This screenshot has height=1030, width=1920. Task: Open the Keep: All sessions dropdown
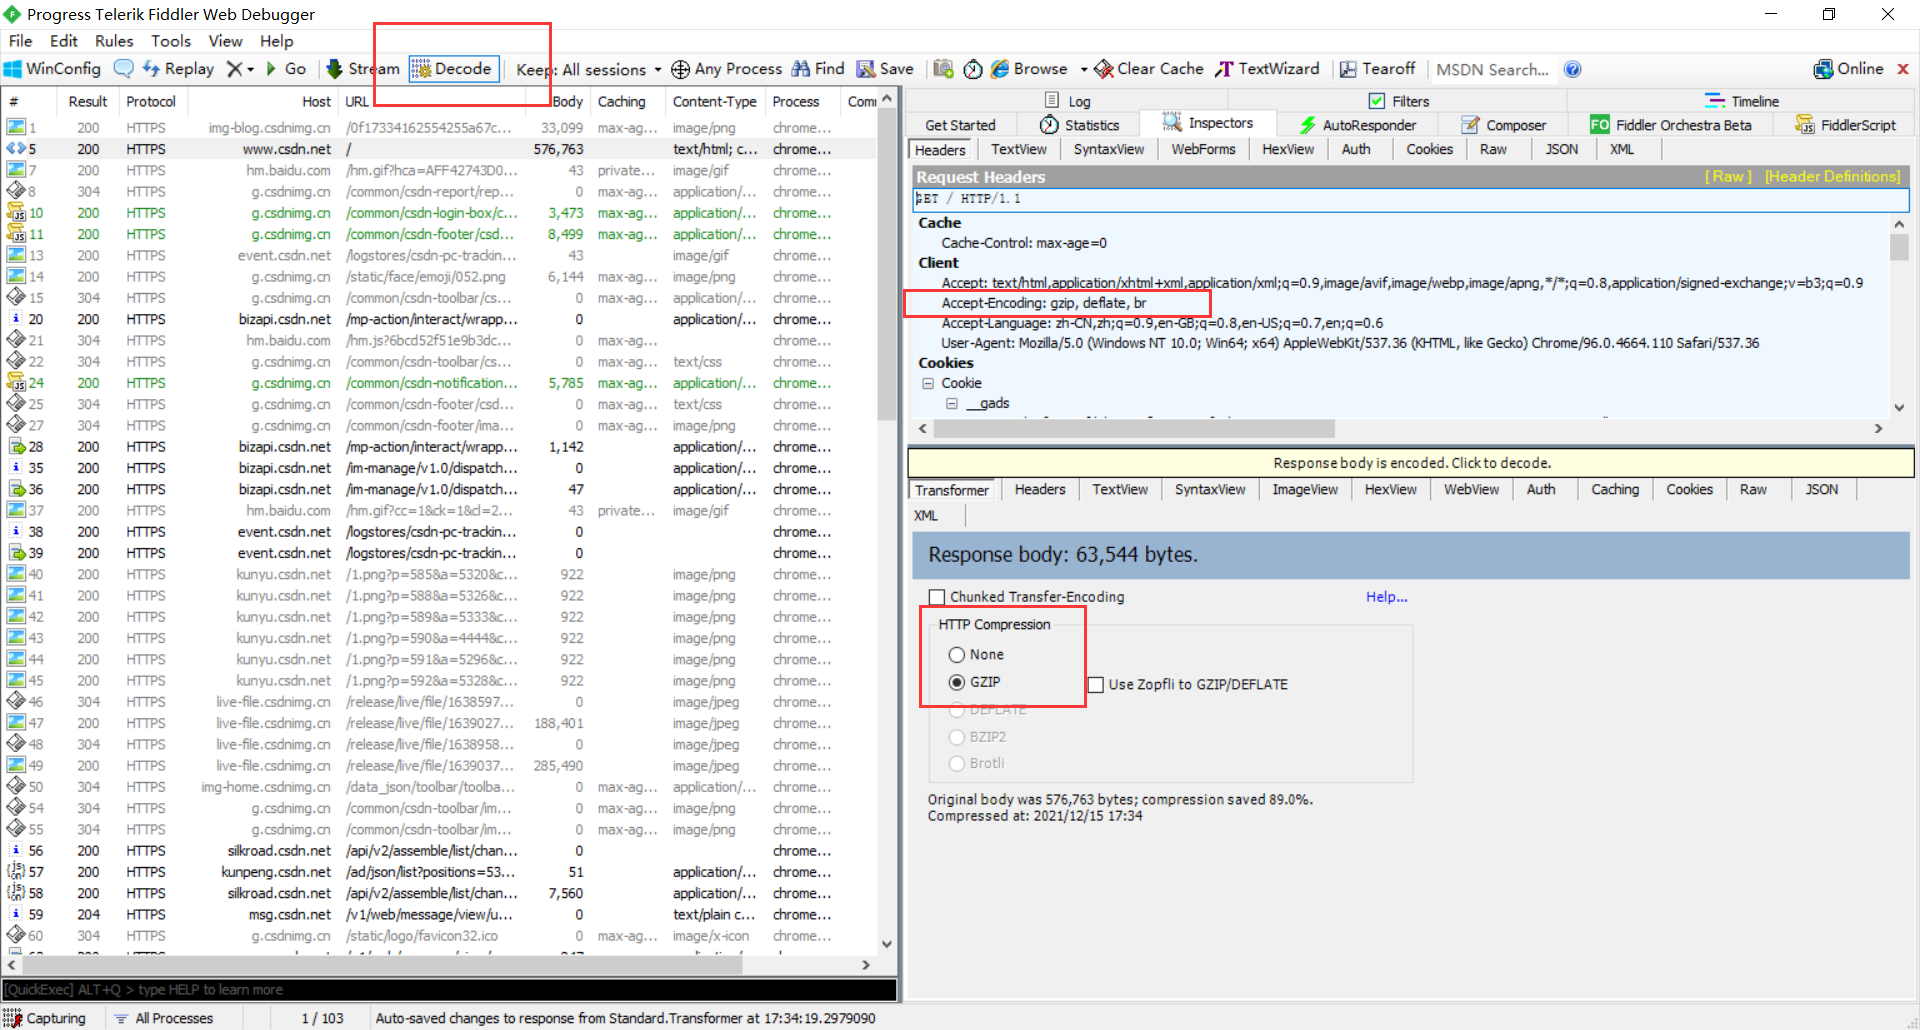589,69
